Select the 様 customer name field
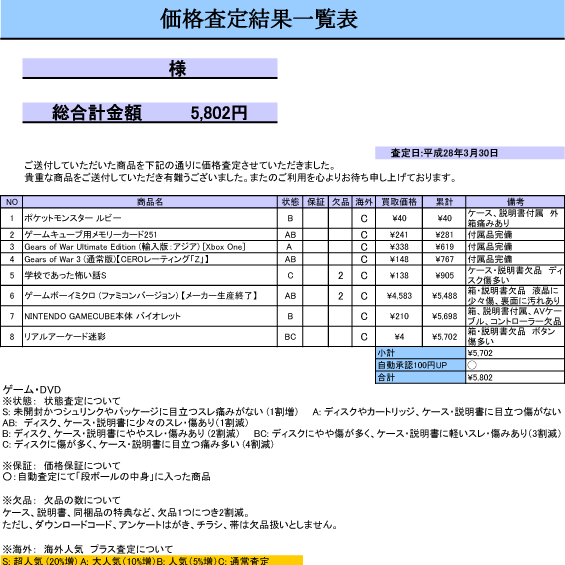This screenshot has height=565, width=565. pos(150,68)
